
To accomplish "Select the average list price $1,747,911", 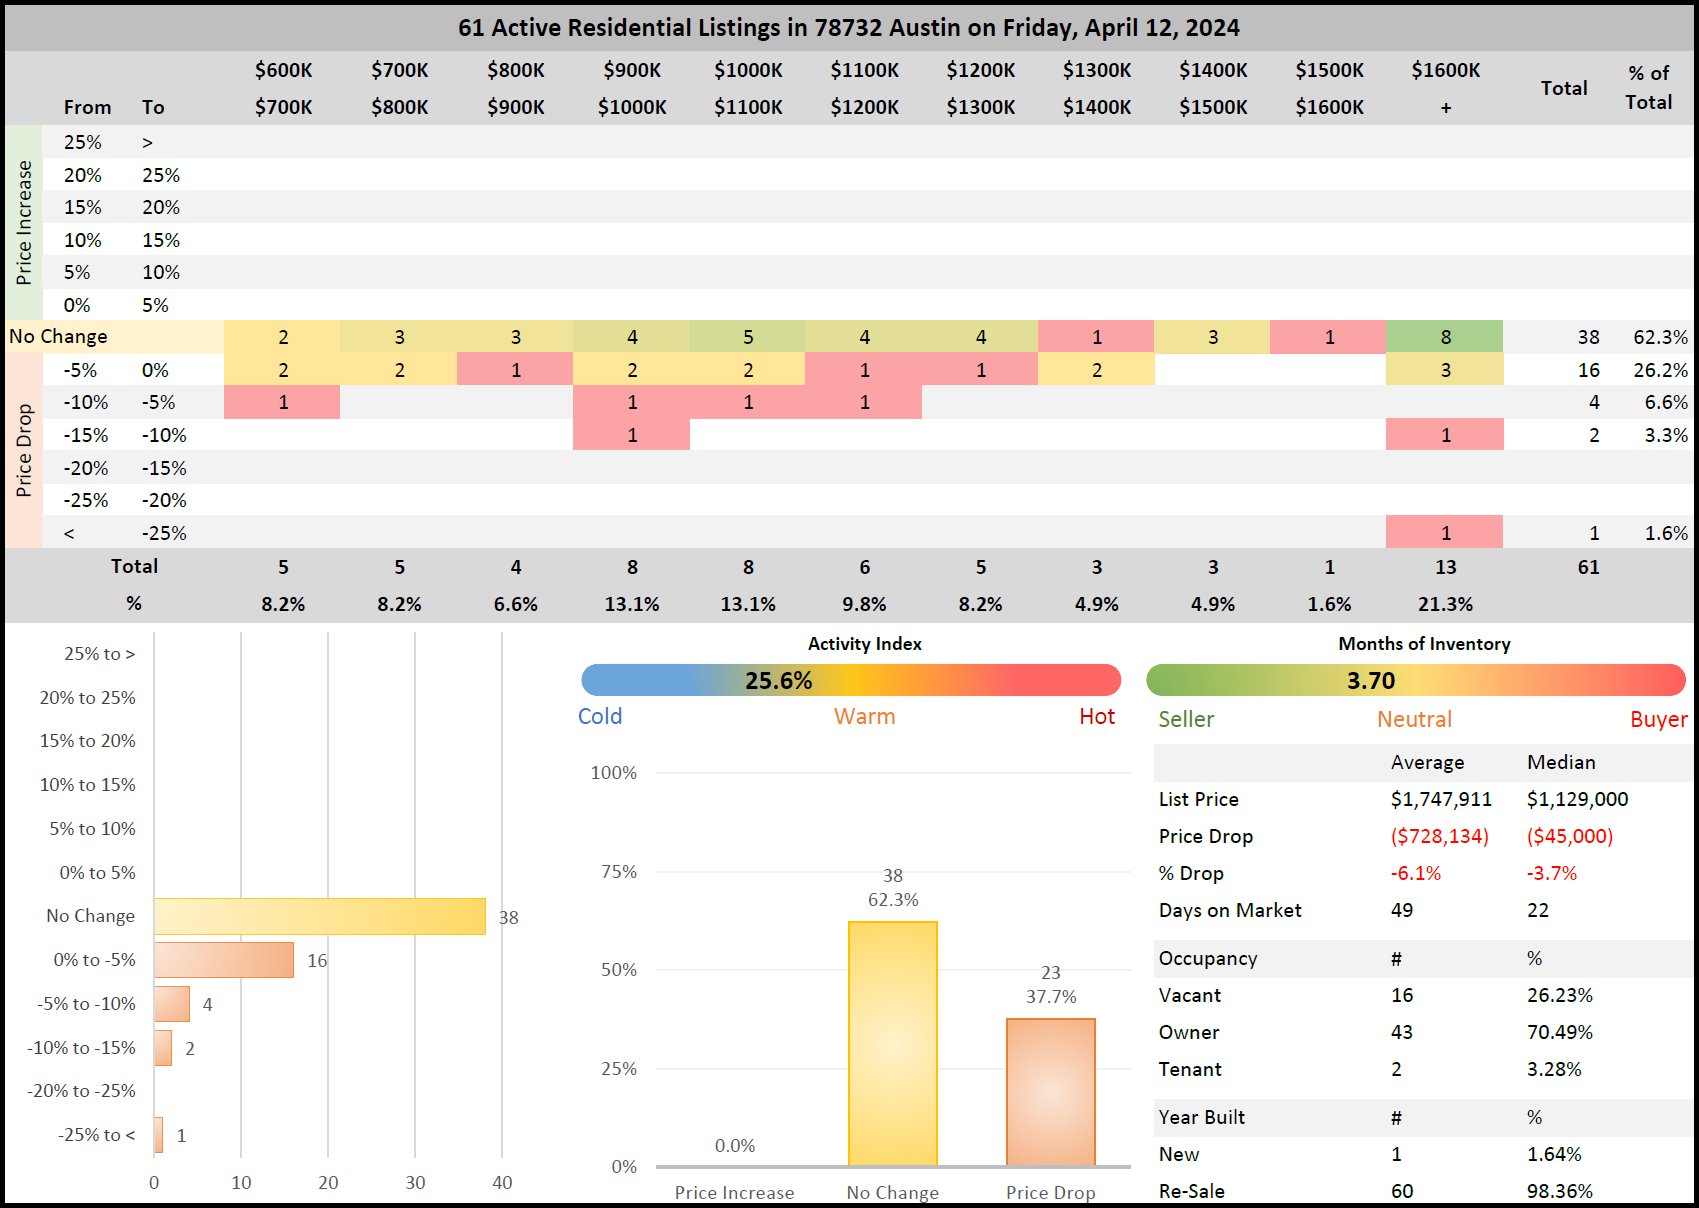I will [1440, 799].
